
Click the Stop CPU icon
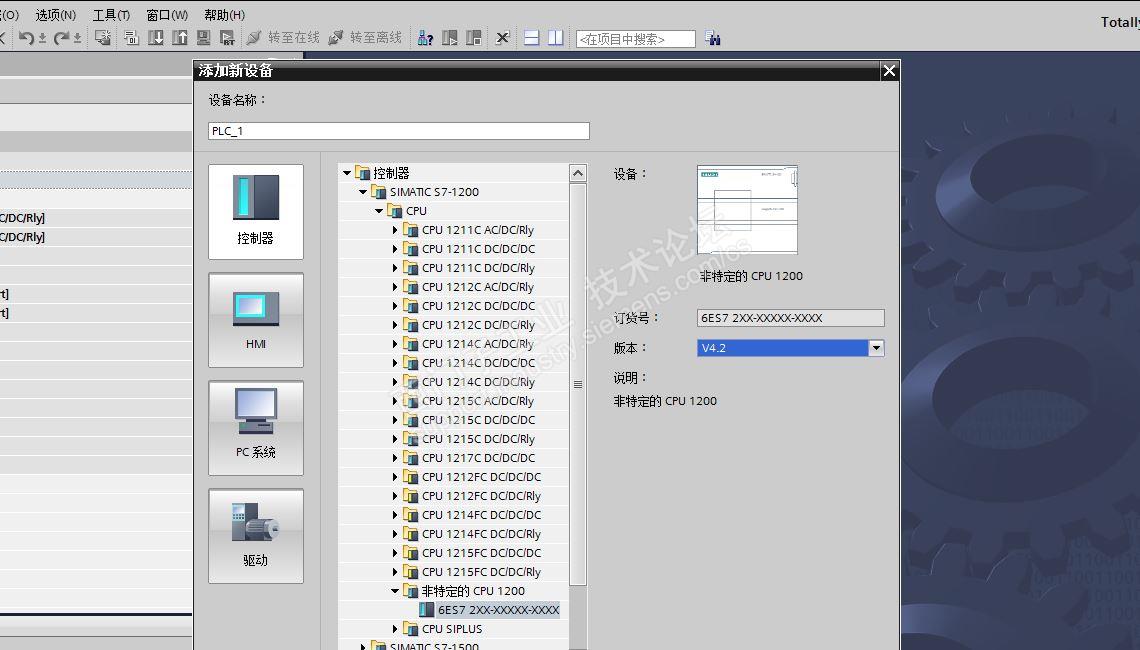click(474, 38)
